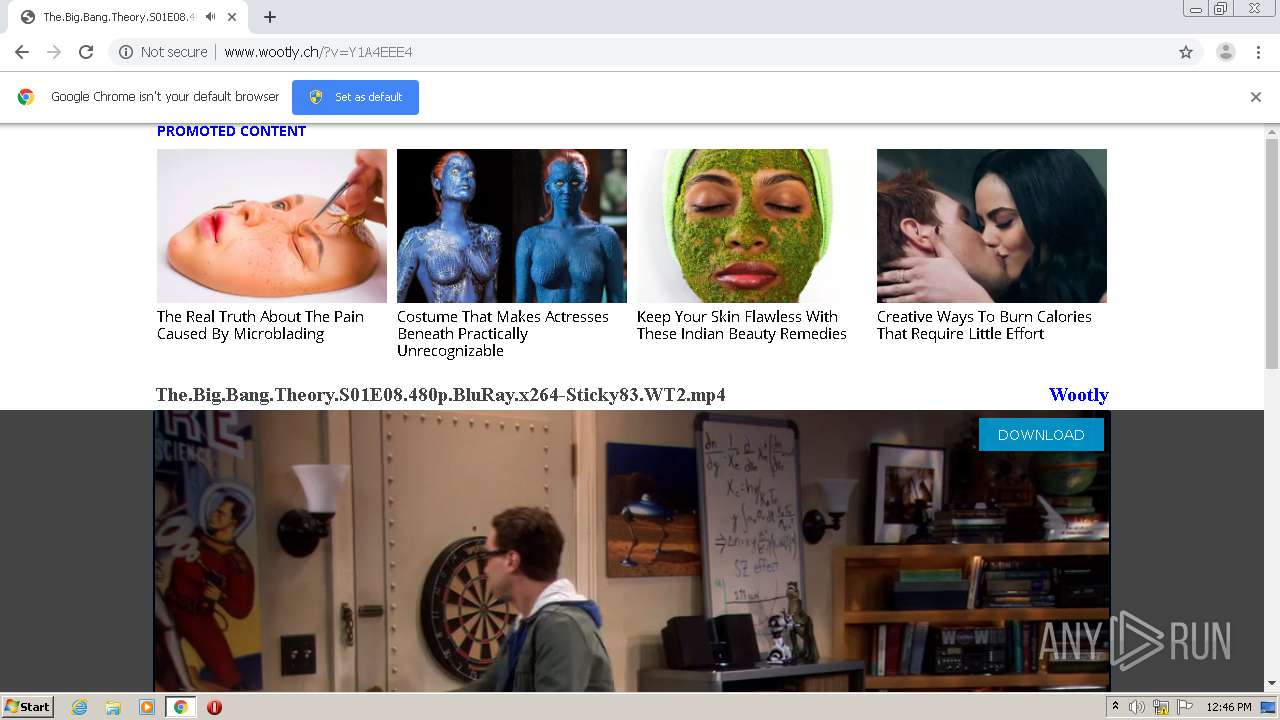
Task: Open microblading ad thumbnail
Action: click(x=272, y=226)
